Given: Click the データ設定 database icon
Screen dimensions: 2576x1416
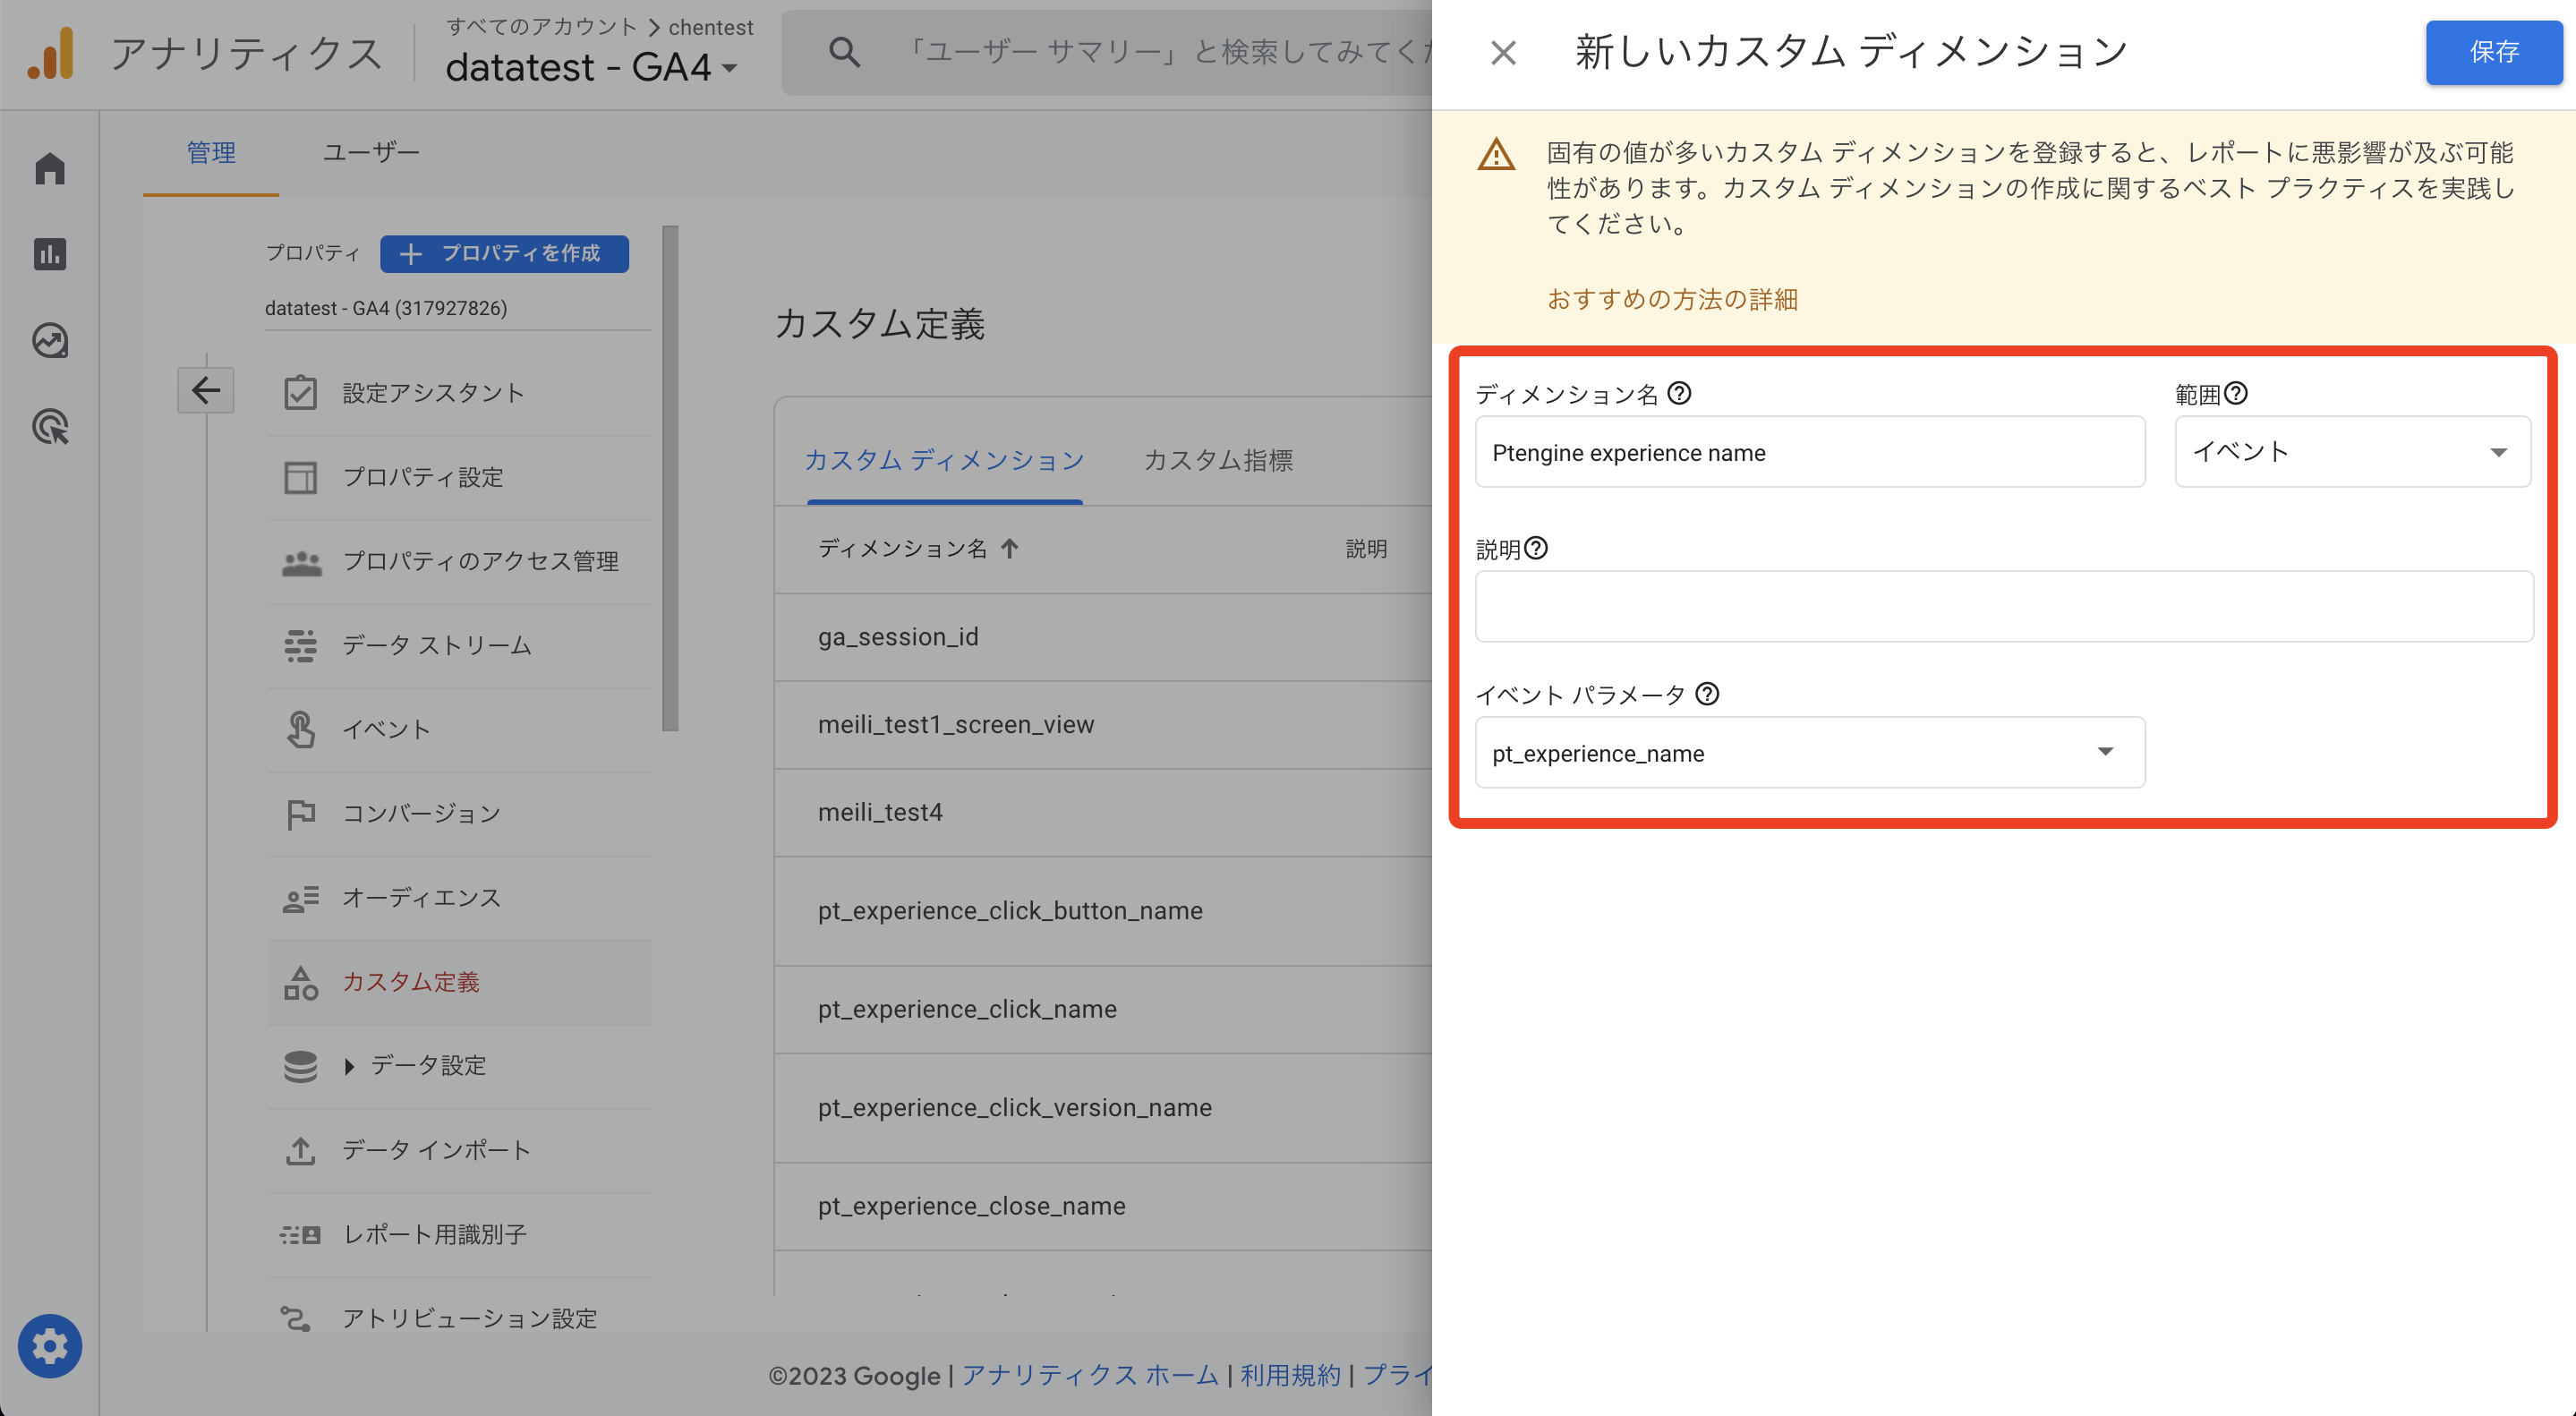Looking at the screenshot, I should coord(300,1066).
